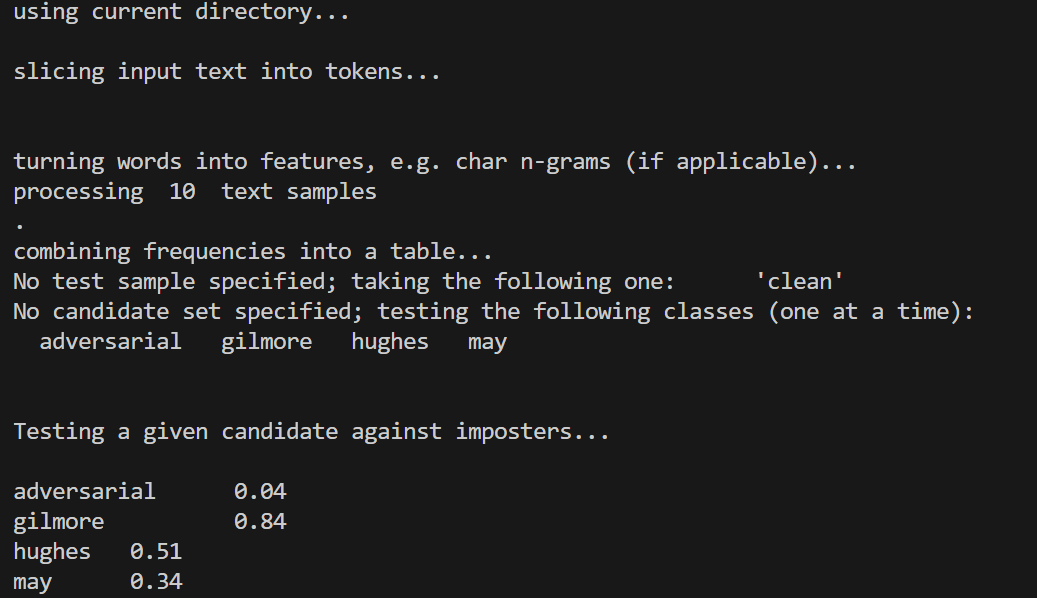Click 'gilmore' in the candidate classes list
The height and width of the screenshot is (598, 1037).
point(266,342)
